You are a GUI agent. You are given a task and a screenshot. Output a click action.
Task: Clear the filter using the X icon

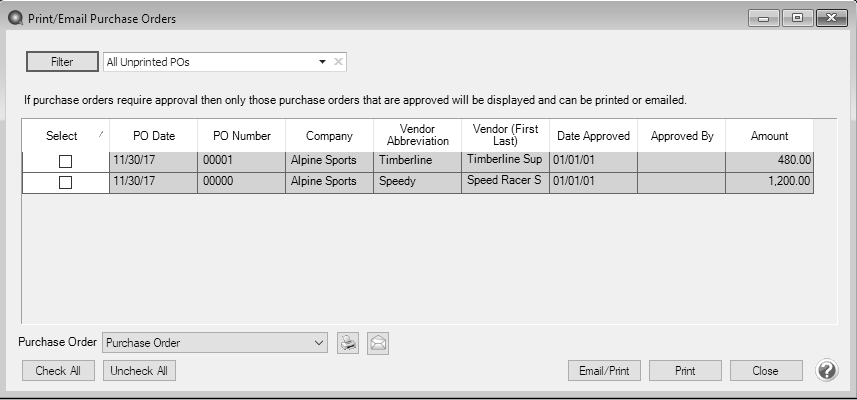338,62
